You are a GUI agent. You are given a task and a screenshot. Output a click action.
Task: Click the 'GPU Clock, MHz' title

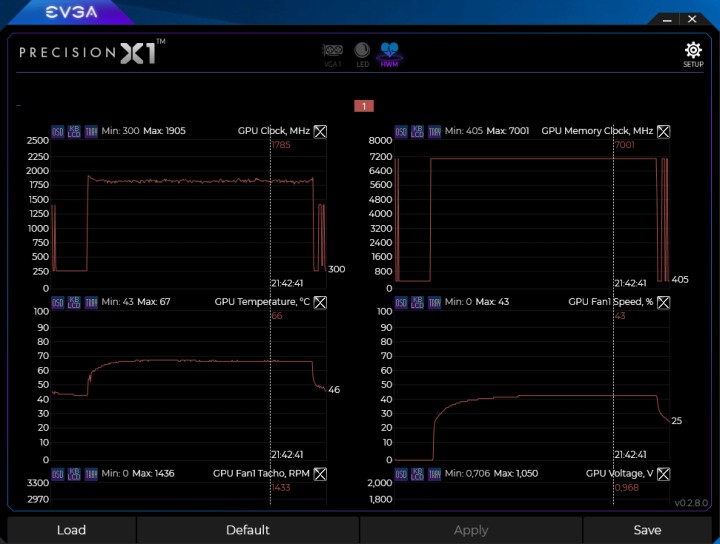click(x=274, y=131)
